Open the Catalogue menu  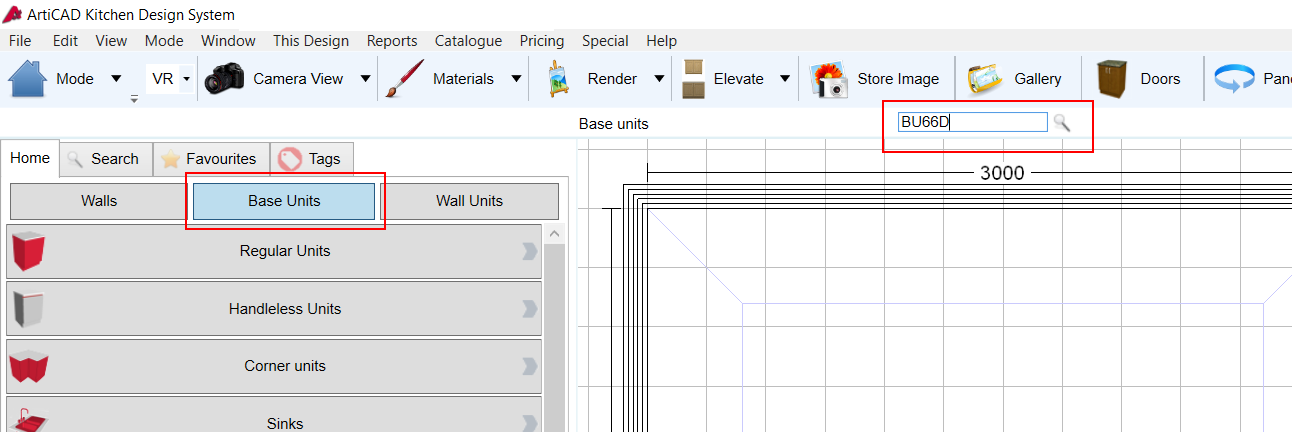point(468,41)
